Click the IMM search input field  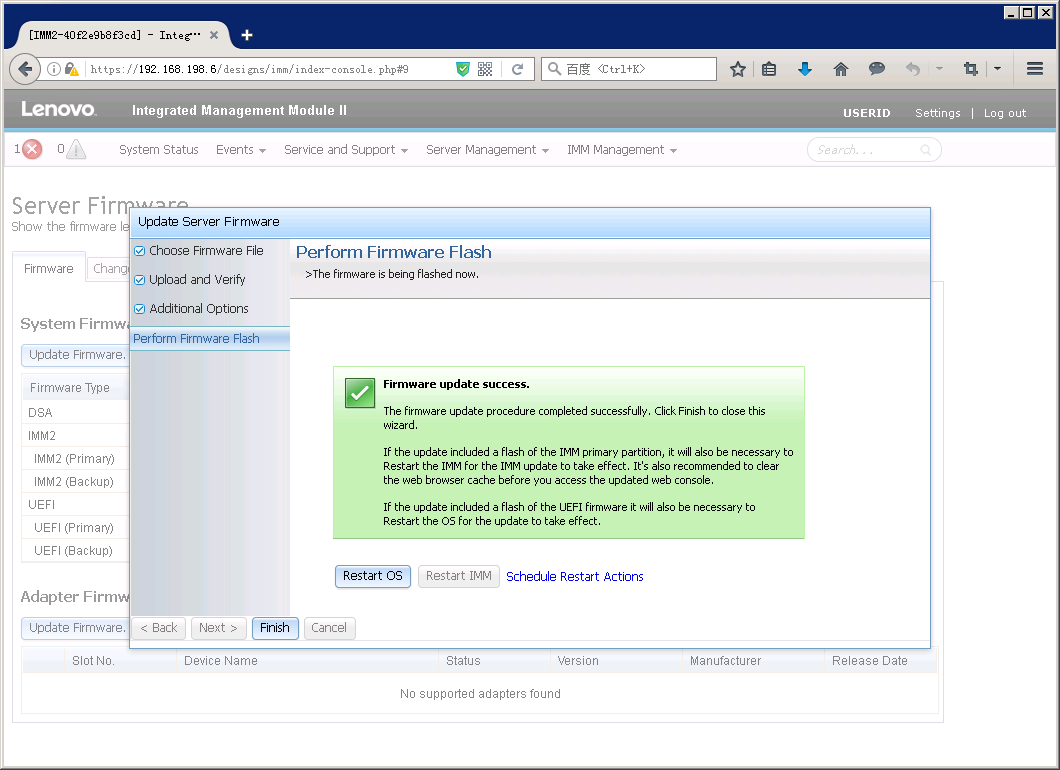click(865, 150)
